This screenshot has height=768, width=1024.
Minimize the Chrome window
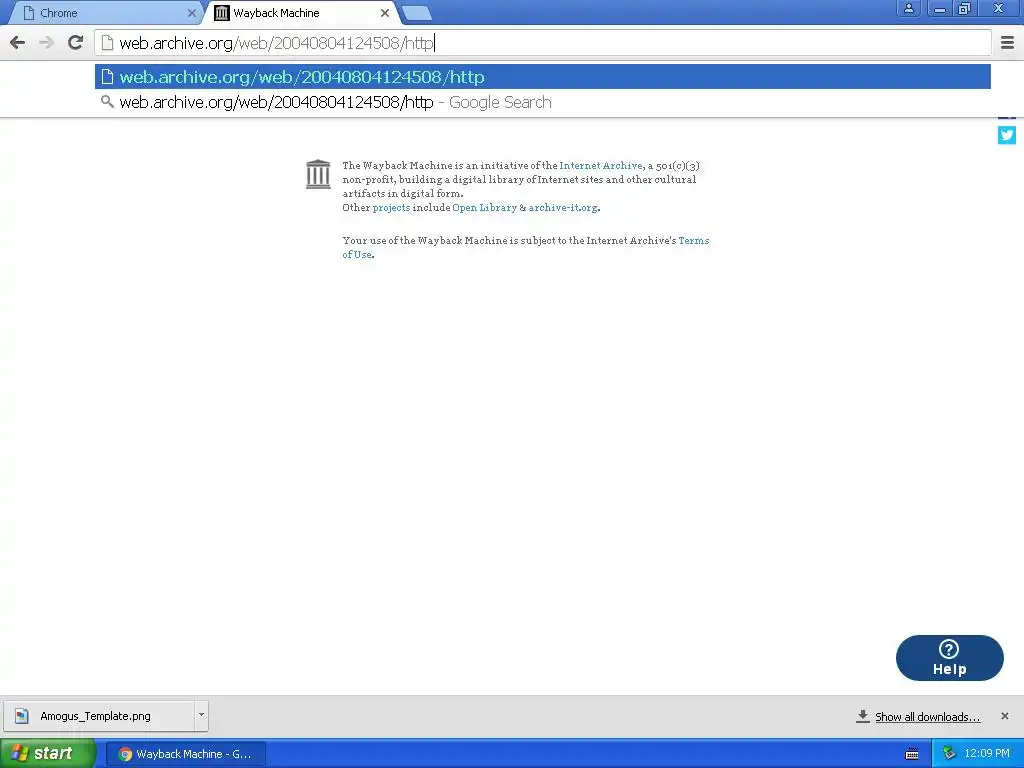(x=940, y=8)
